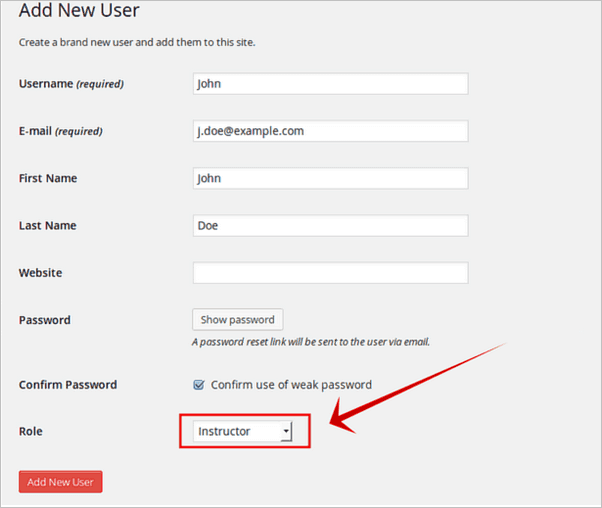
Task: Click the Role label
Action: (x=32, y=431)
